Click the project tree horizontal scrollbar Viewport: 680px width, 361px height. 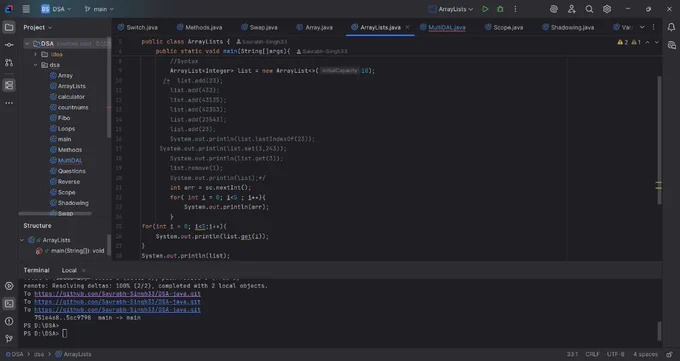55,213
